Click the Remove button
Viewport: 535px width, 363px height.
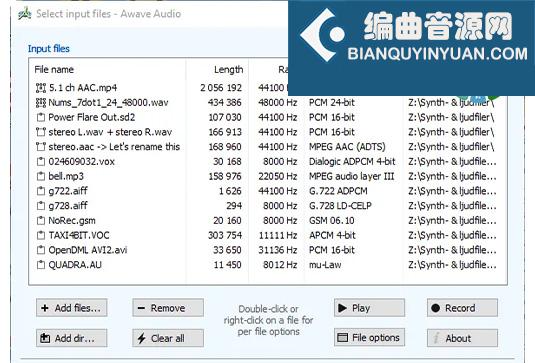tap(168, 308)
